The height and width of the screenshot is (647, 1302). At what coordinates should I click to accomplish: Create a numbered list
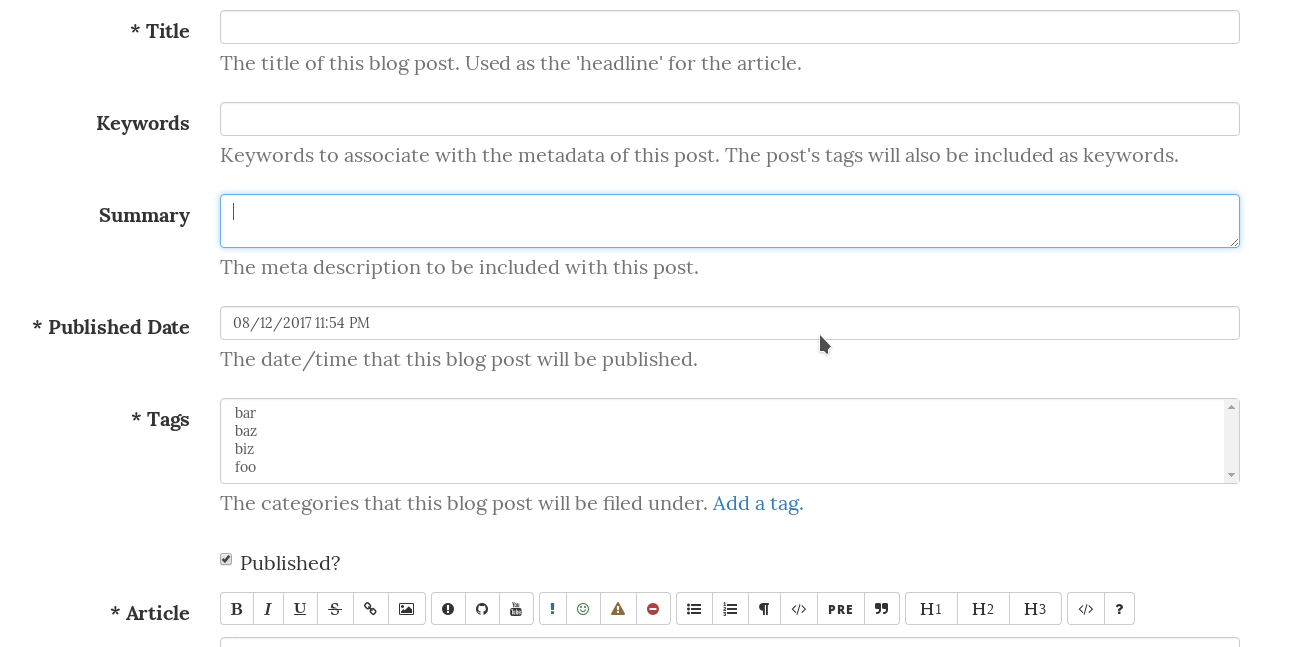tap(730, 608)
